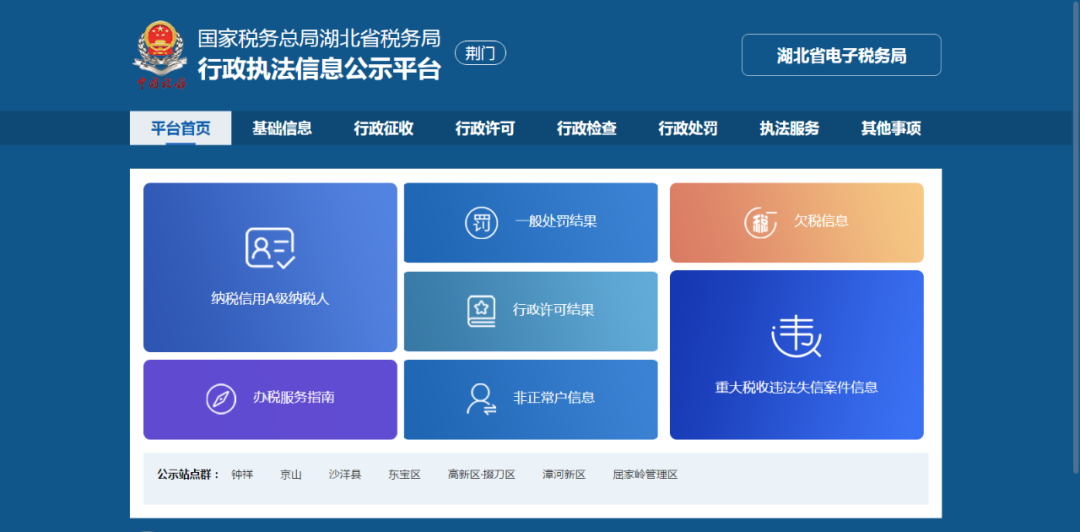Go to the 漳河新区 site link
The width and height of the screenshot is (1080, 532).
(564, 475)
